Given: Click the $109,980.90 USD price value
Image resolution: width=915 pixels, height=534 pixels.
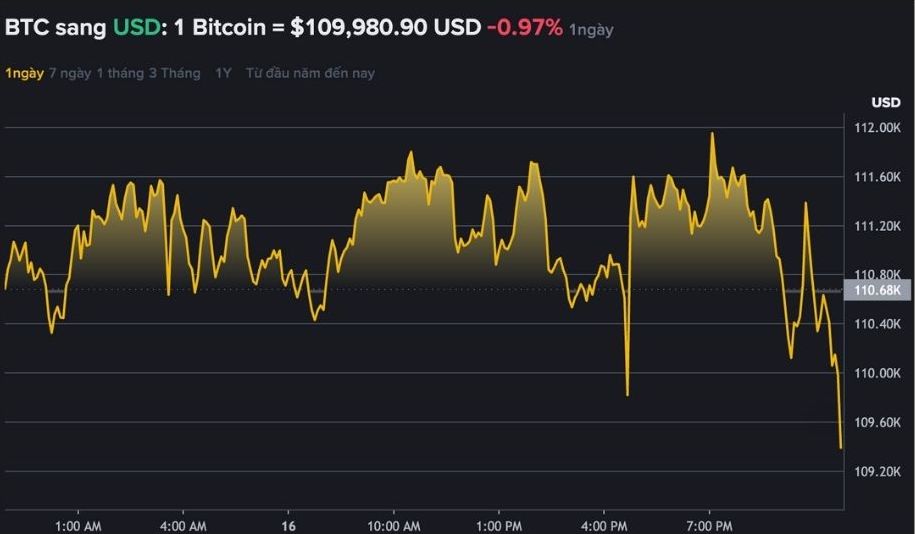Looking at the screenshot, I should [x=385, y=27].
